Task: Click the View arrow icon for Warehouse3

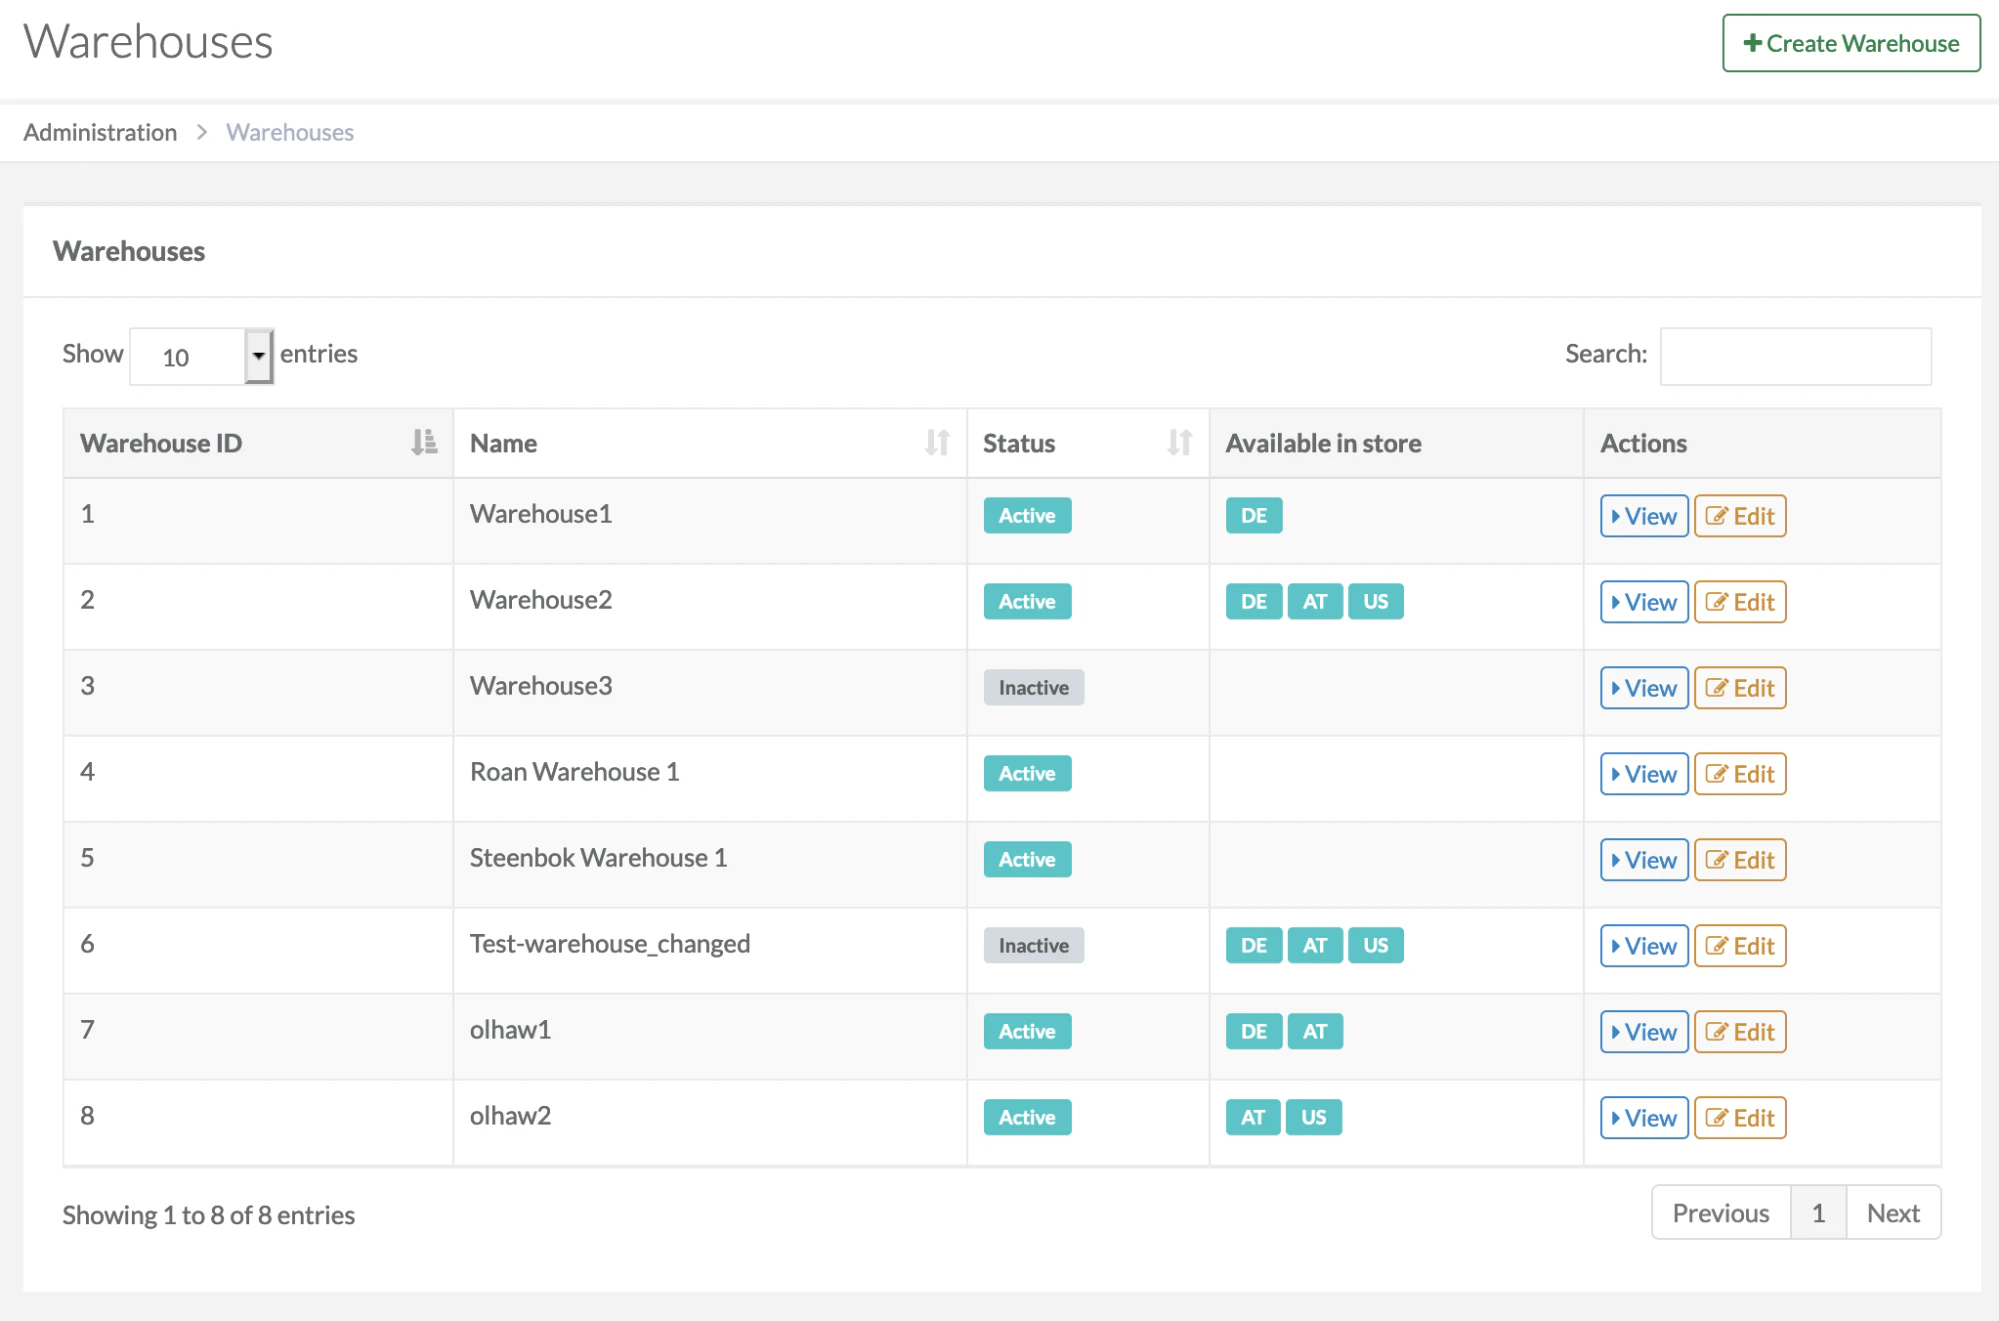Action: (1617, 687)
